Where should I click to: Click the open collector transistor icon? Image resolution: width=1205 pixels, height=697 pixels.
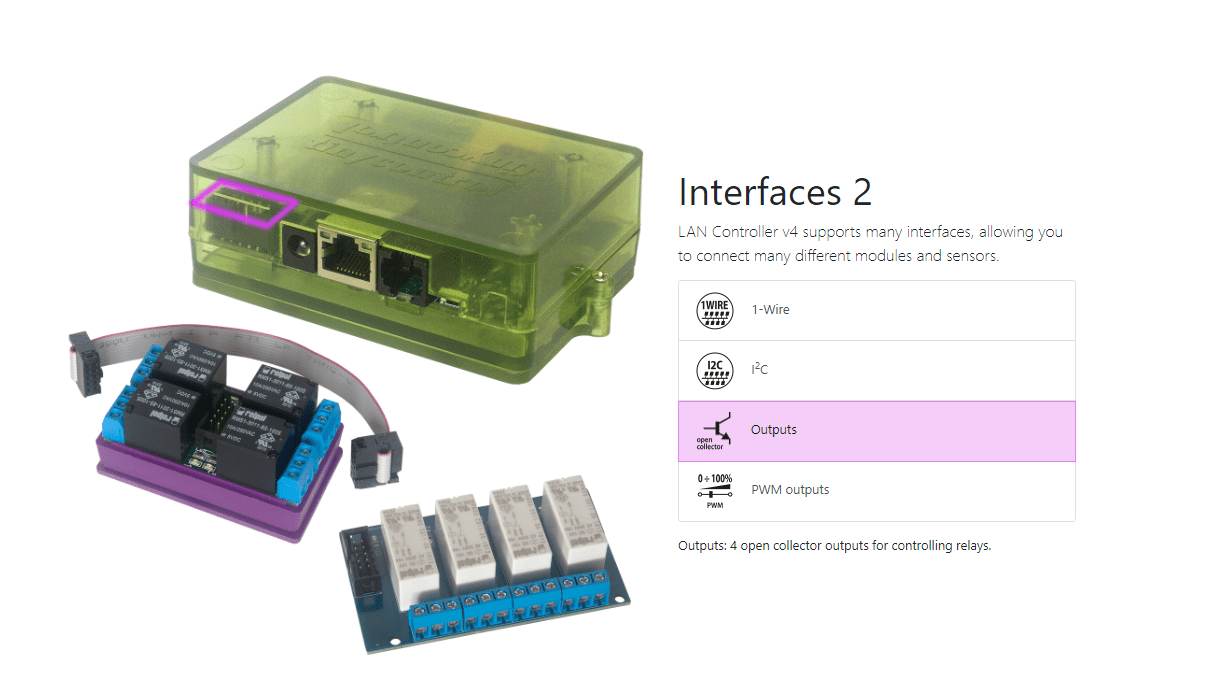pos(715,431)
